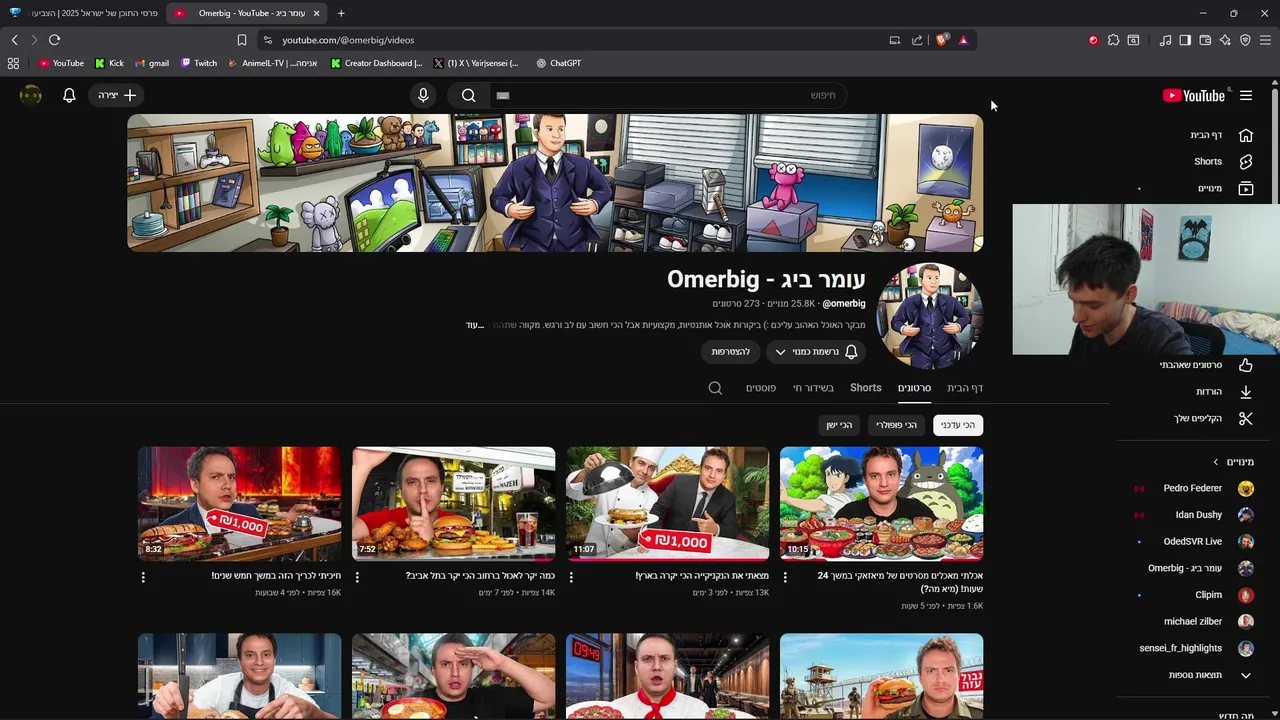Expand channel description with 'עוד'
The width and height of the screenshot is (1280, 720).
(475, 325)
